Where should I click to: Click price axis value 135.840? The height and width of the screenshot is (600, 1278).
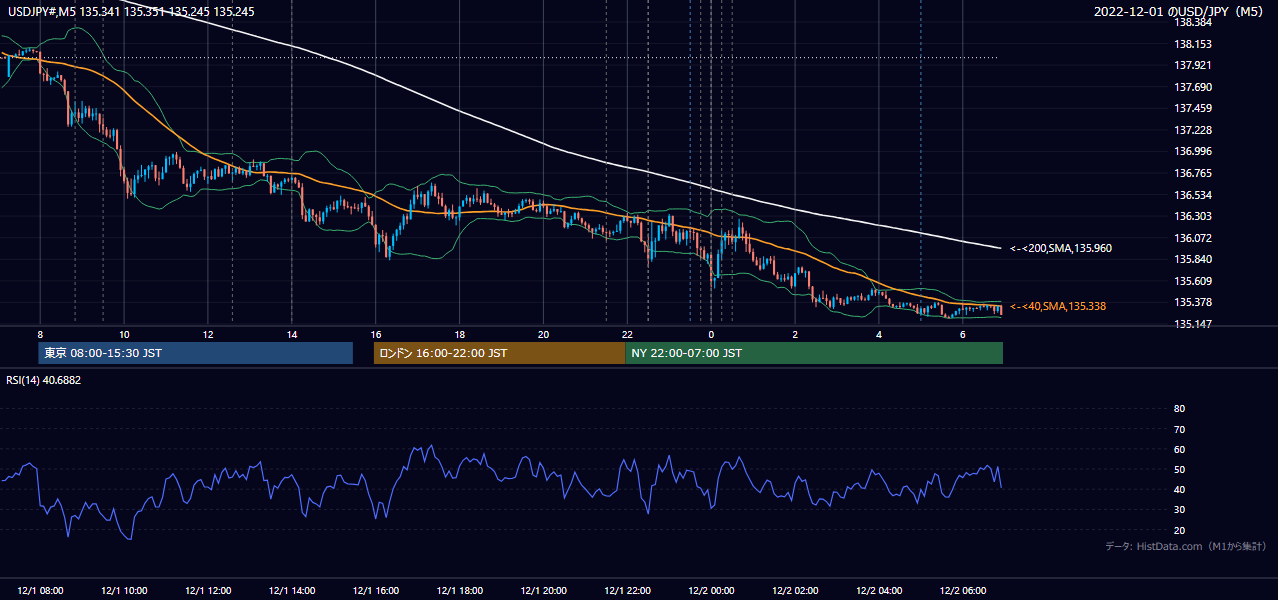(x=1193, y=259)
